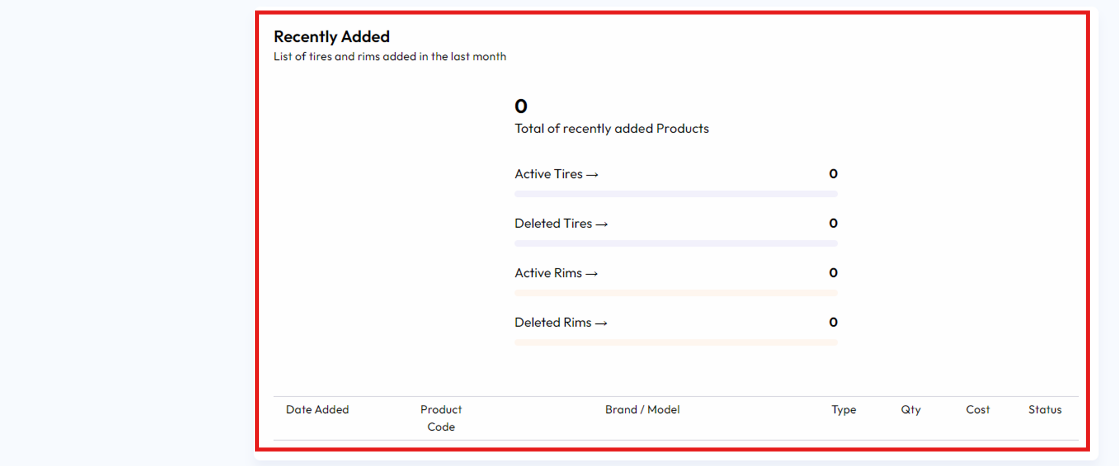
Task: Open the Deleted Tires link
Action: coord(561,224)
